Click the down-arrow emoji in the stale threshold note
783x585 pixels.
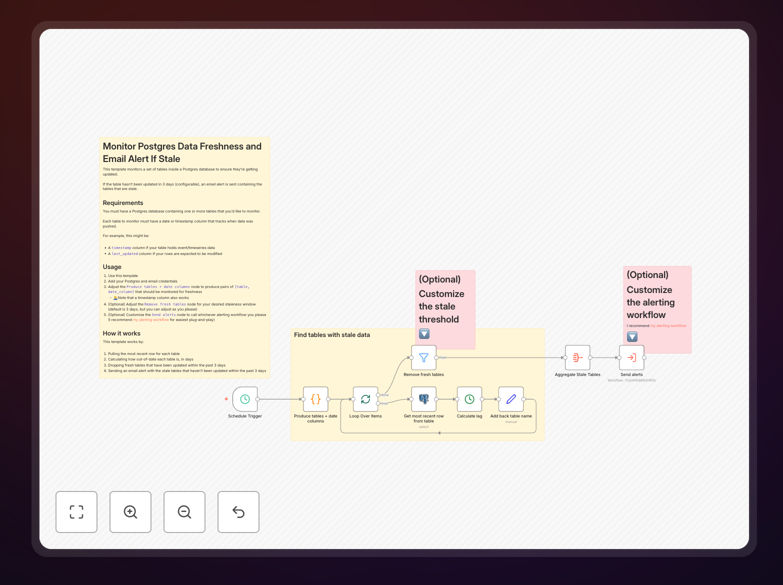[424, 334]
